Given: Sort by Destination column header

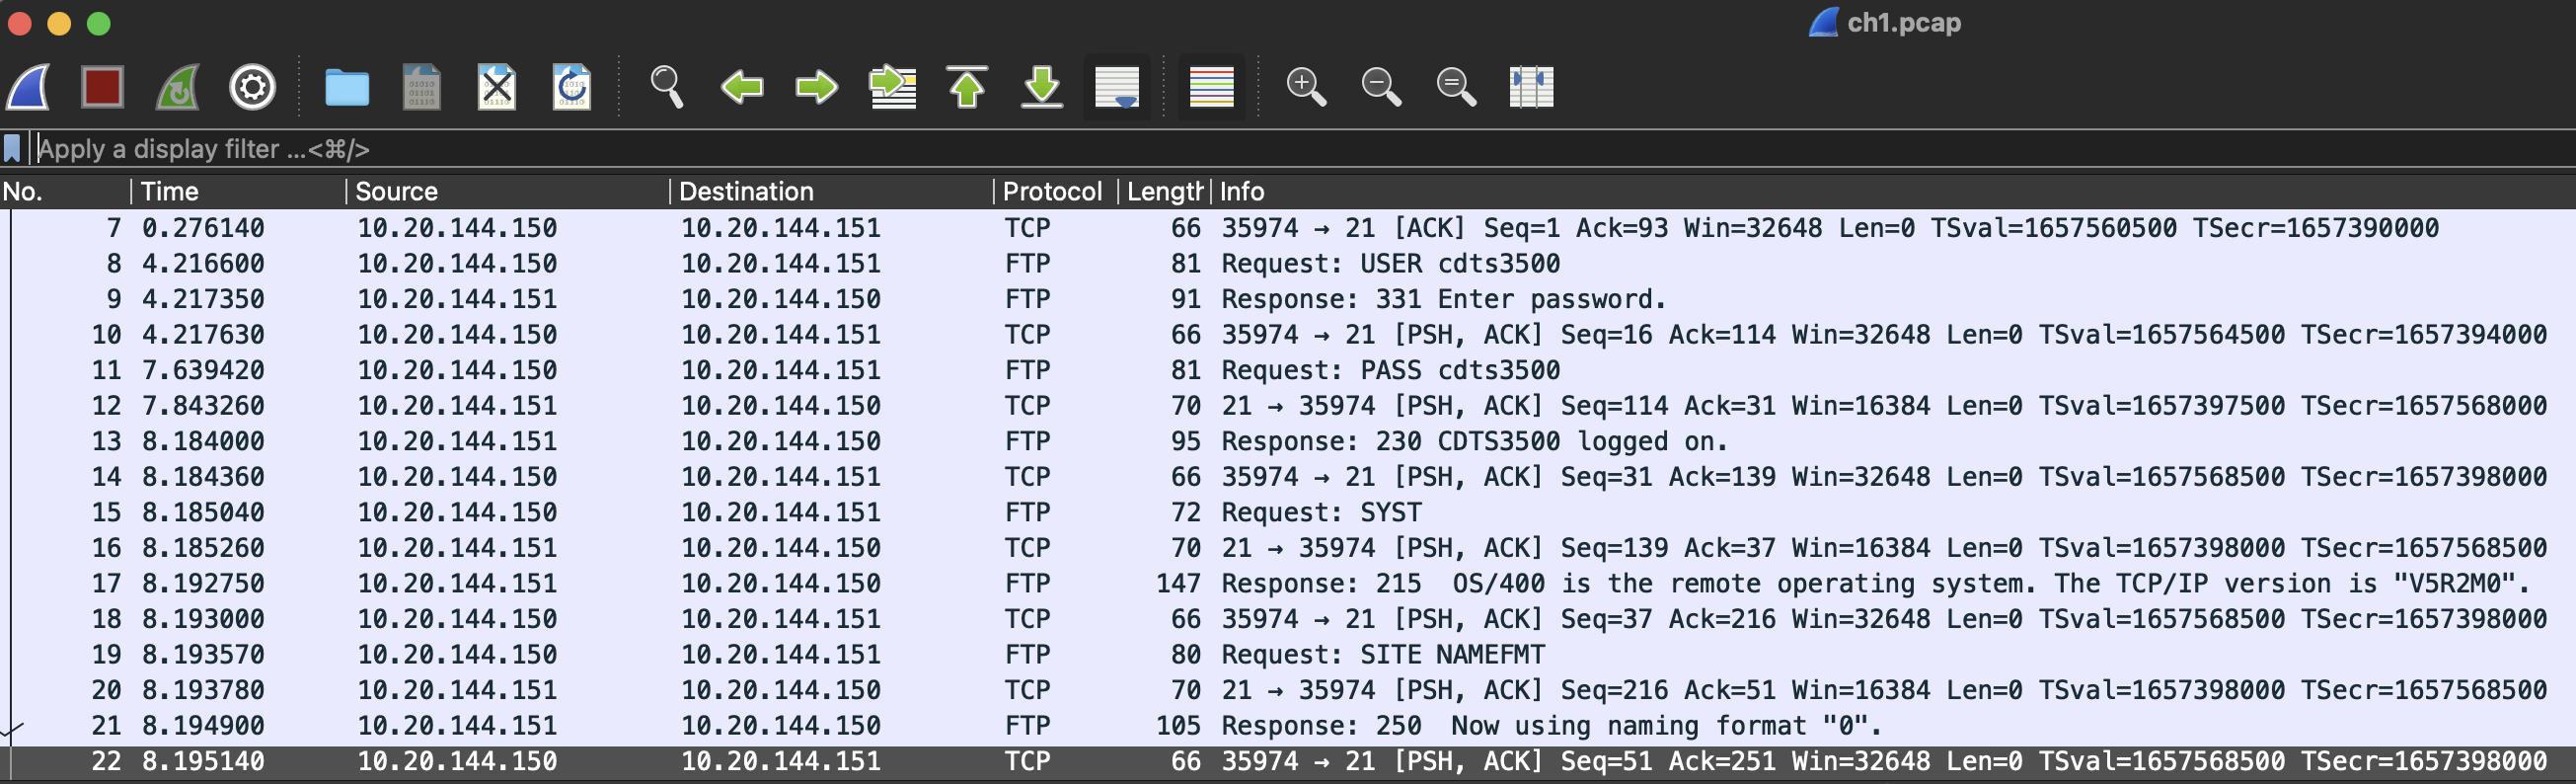Looking at the screenshot, I should point(831,191).
